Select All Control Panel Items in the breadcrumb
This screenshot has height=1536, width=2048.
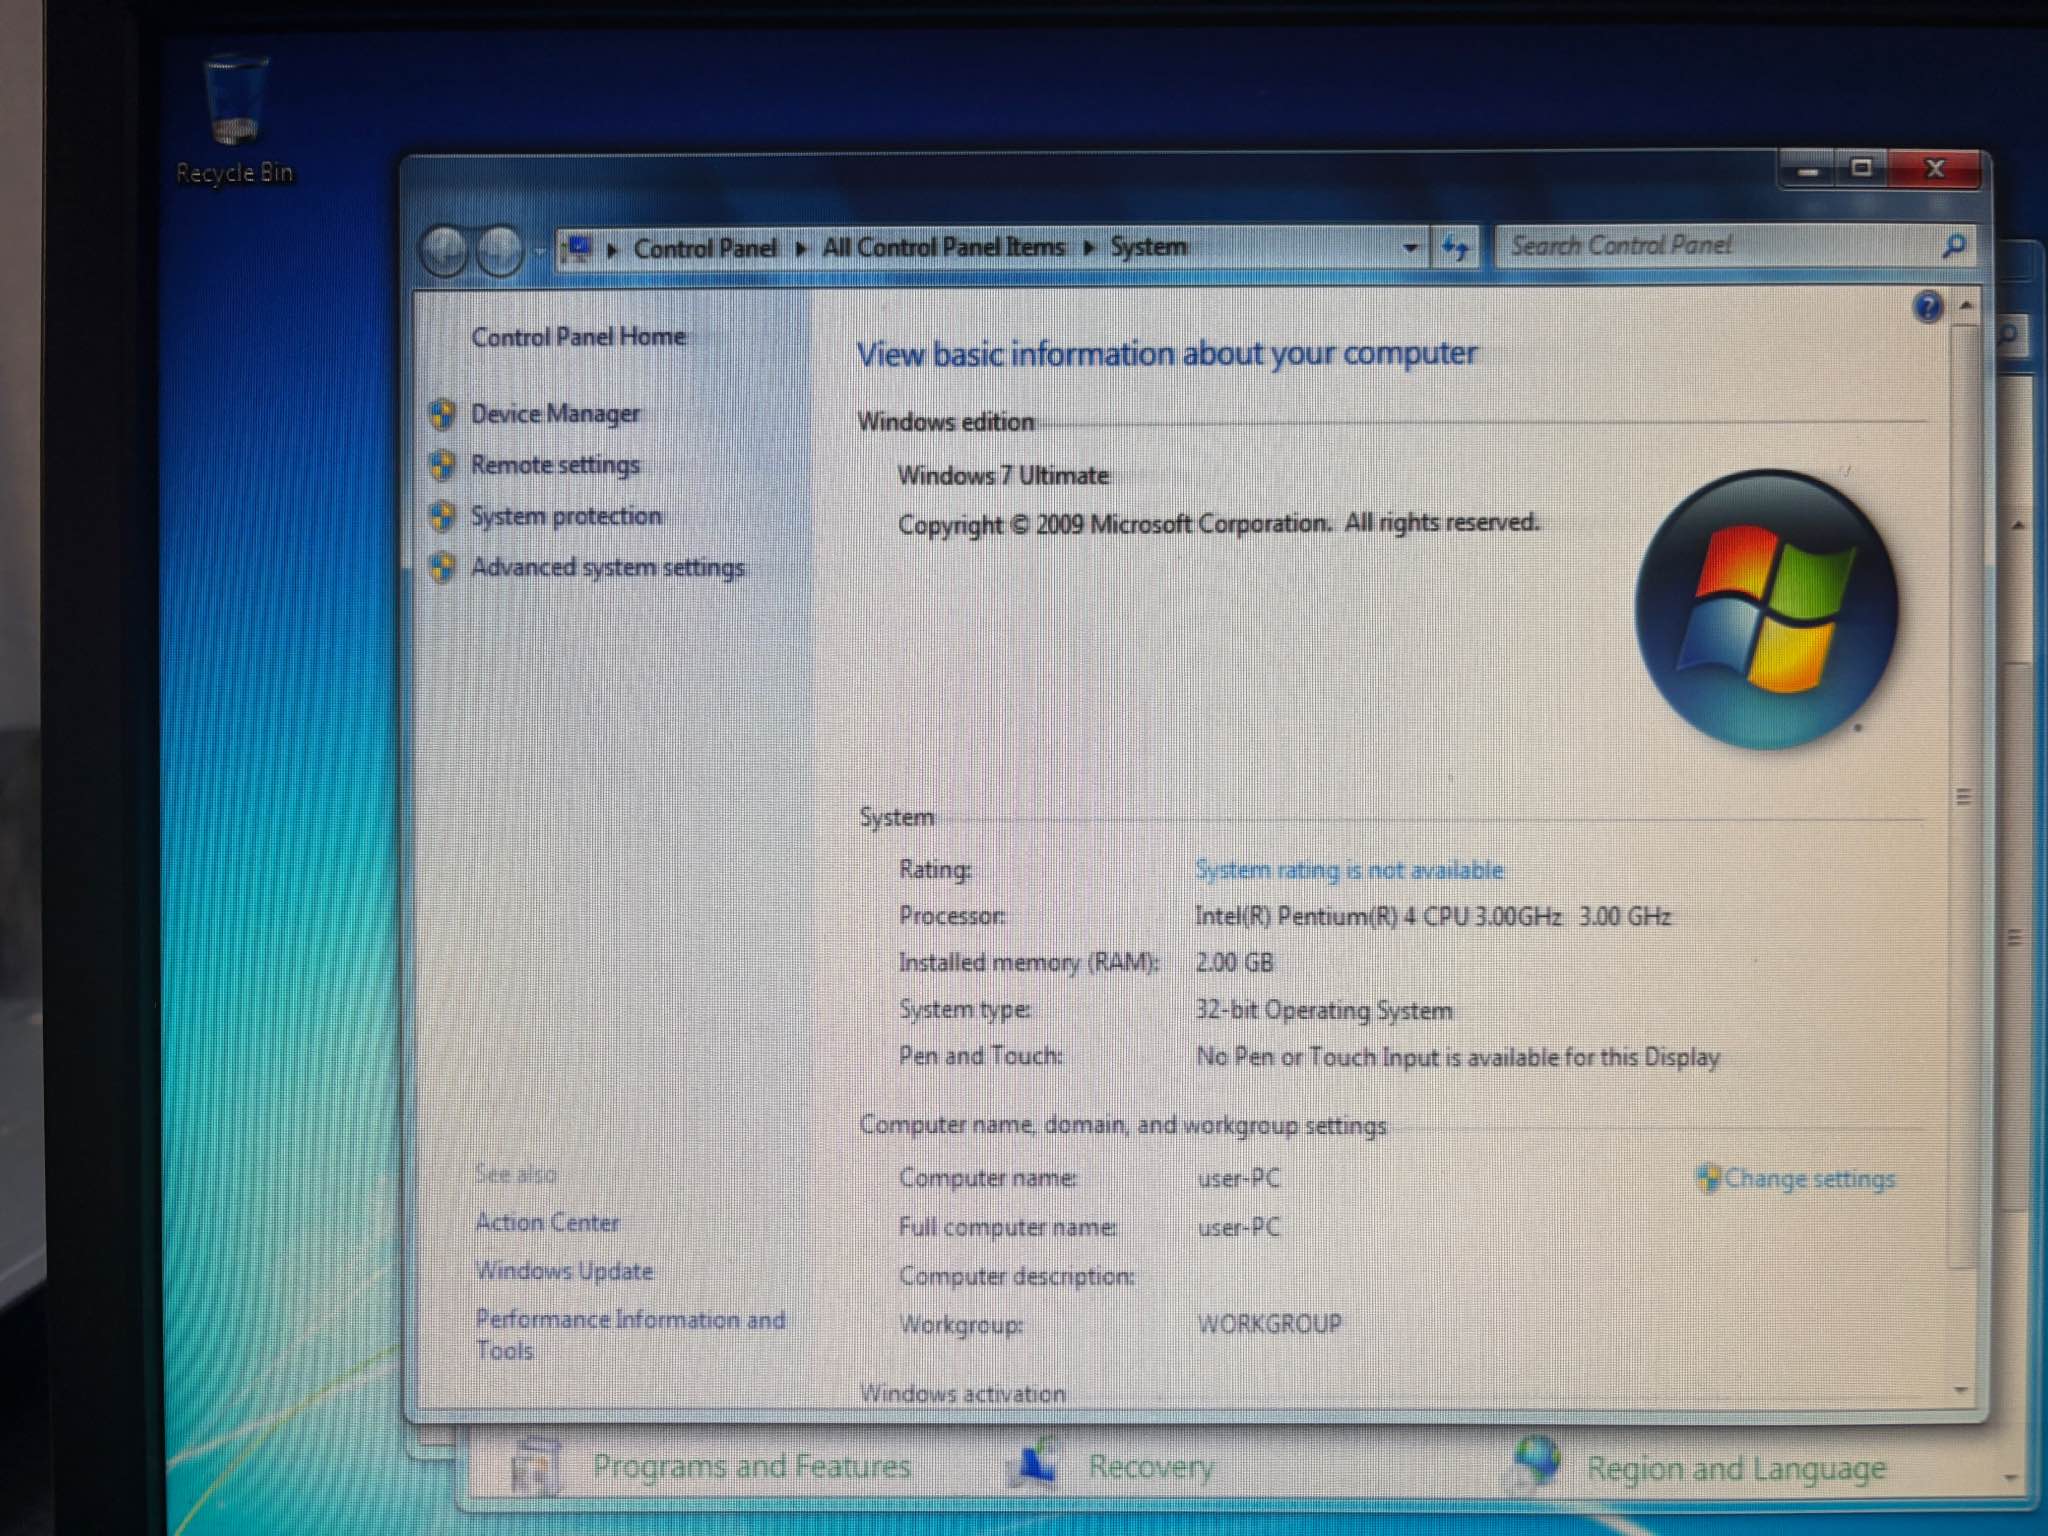[x=943, y=247]
